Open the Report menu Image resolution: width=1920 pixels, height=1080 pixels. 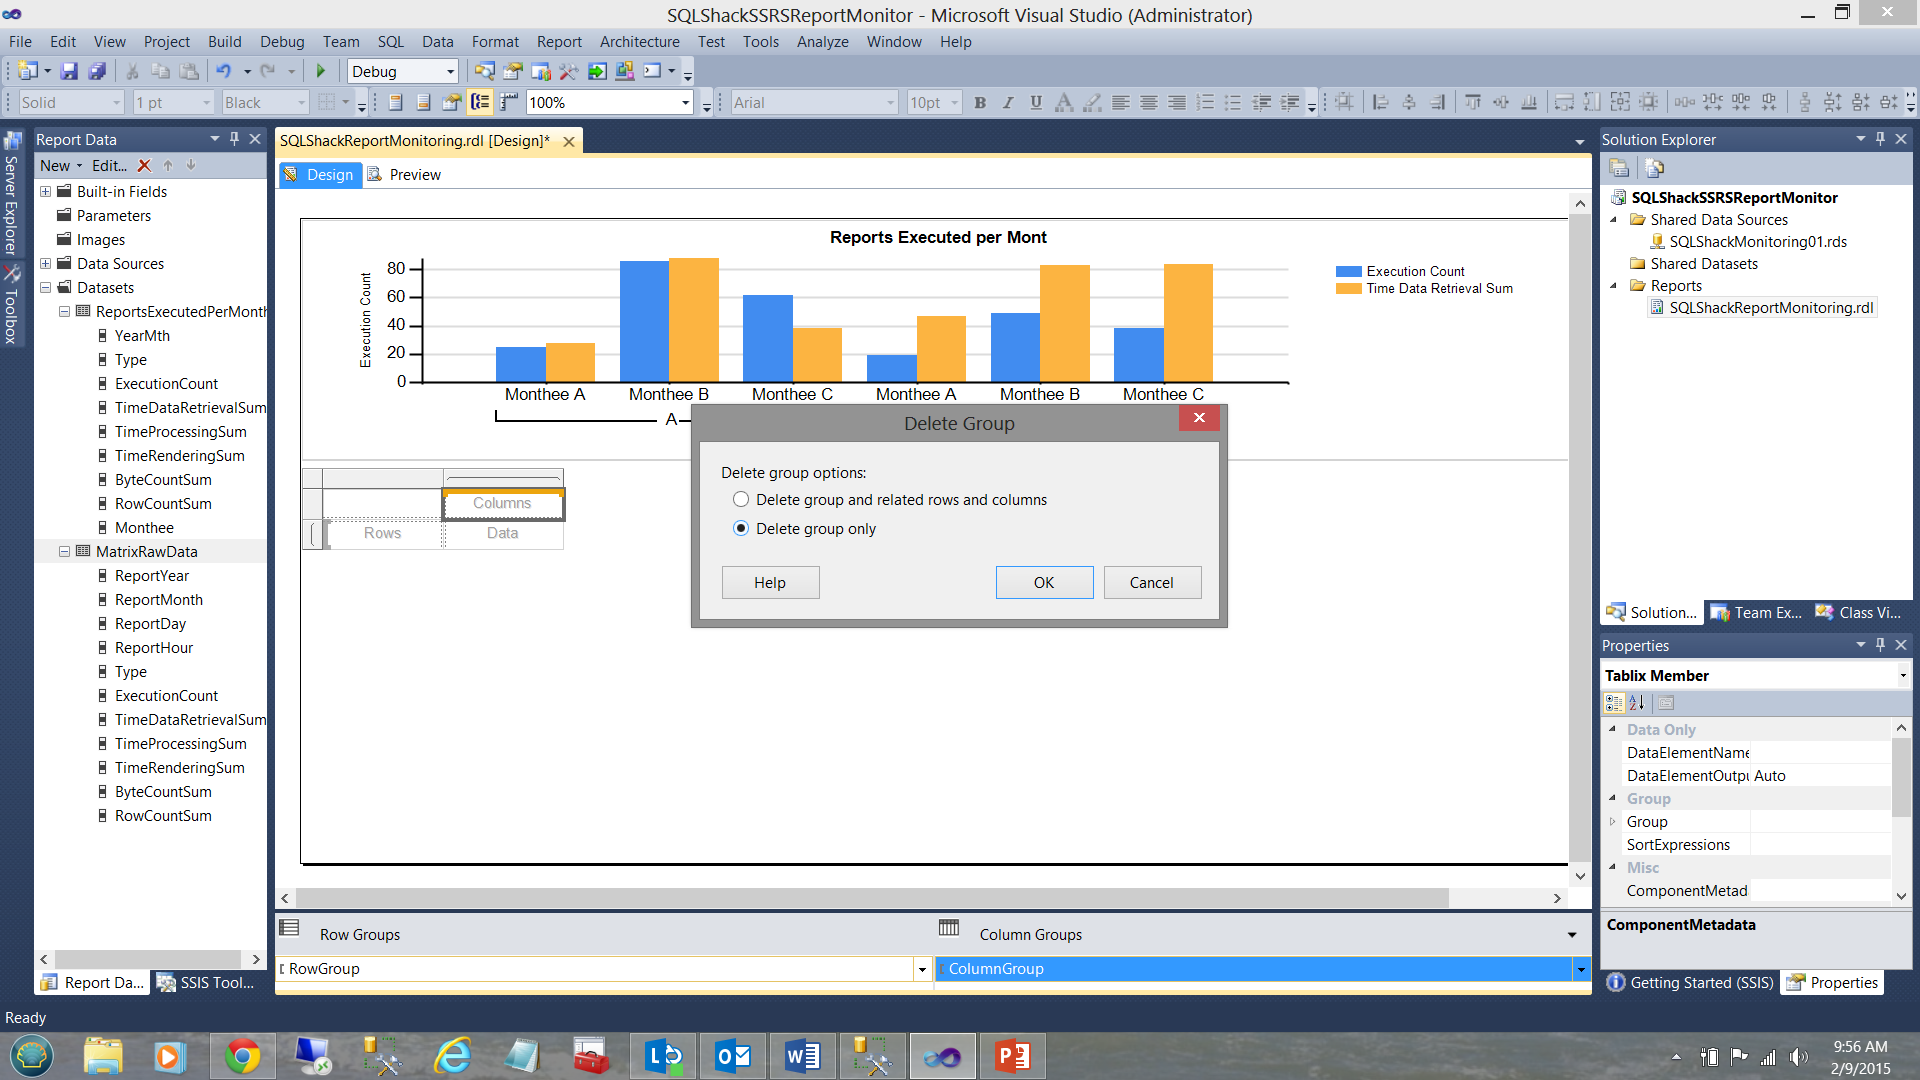point(558,41)
